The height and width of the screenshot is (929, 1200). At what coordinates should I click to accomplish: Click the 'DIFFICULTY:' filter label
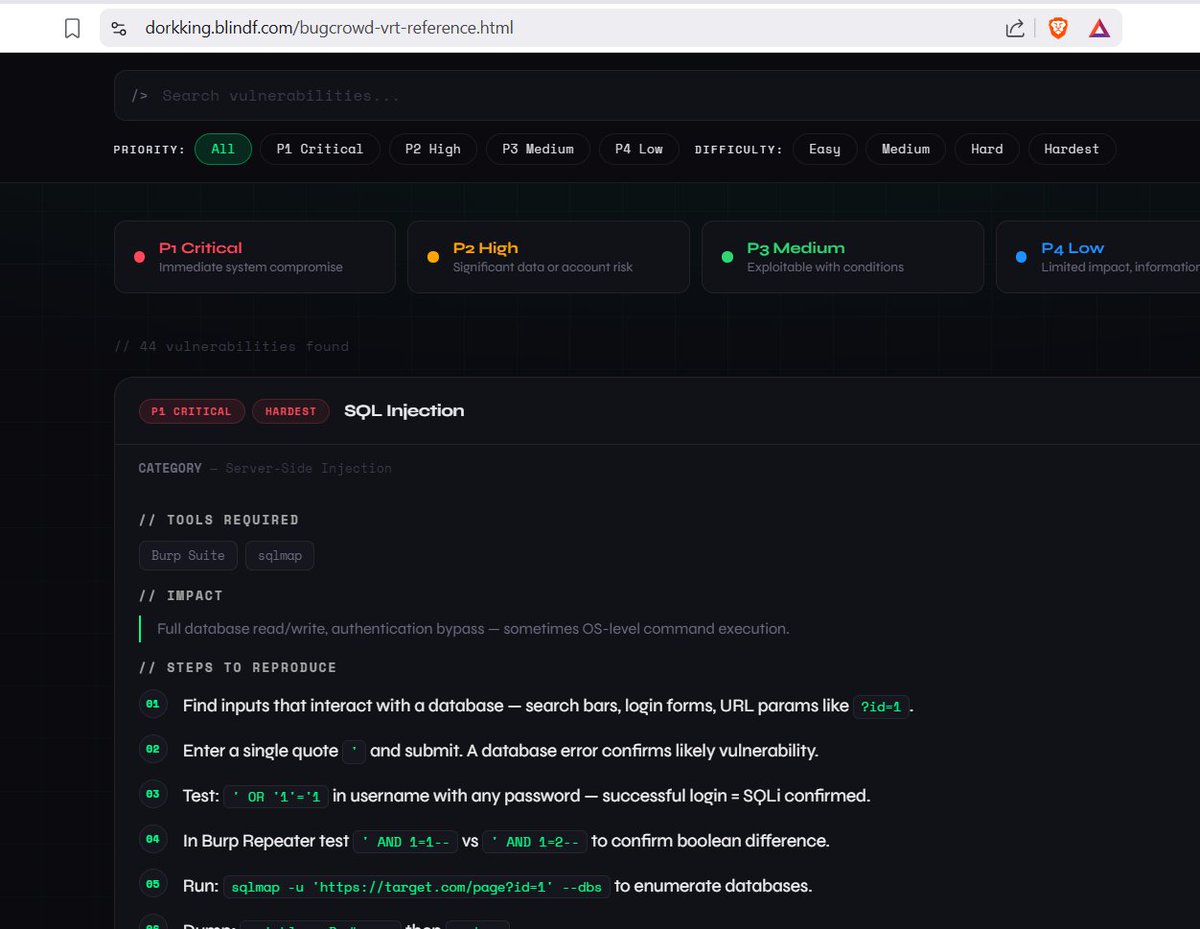pos(739,150)
